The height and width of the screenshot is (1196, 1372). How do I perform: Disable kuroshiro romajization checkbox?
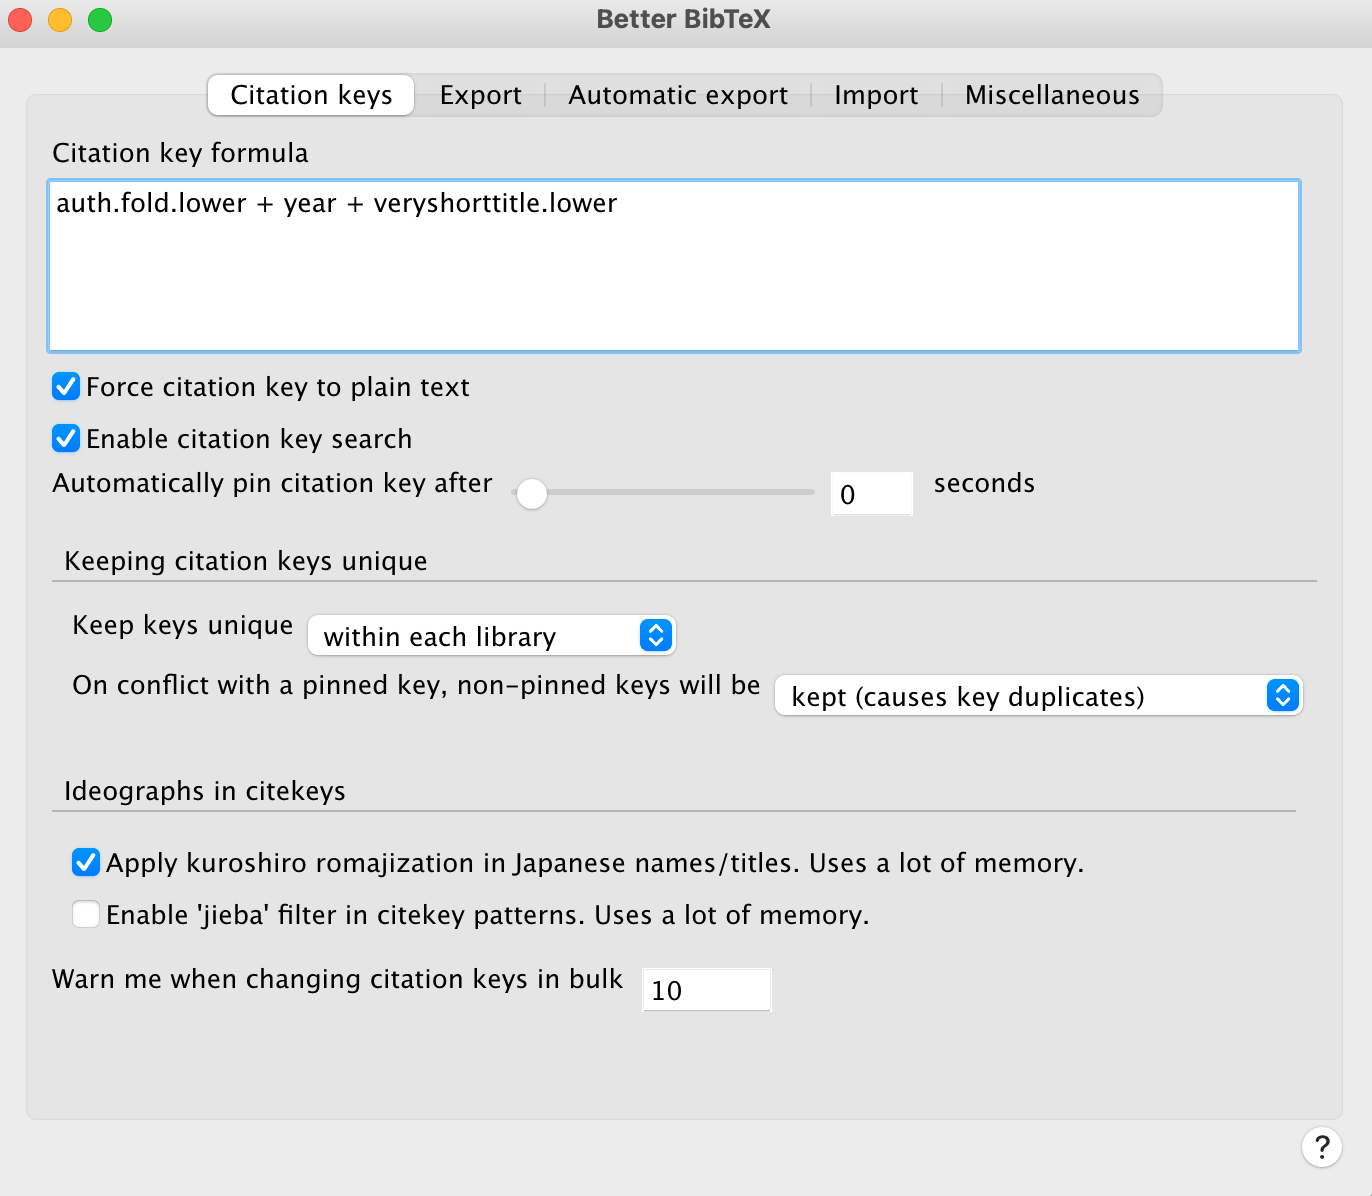coord(86,862)
